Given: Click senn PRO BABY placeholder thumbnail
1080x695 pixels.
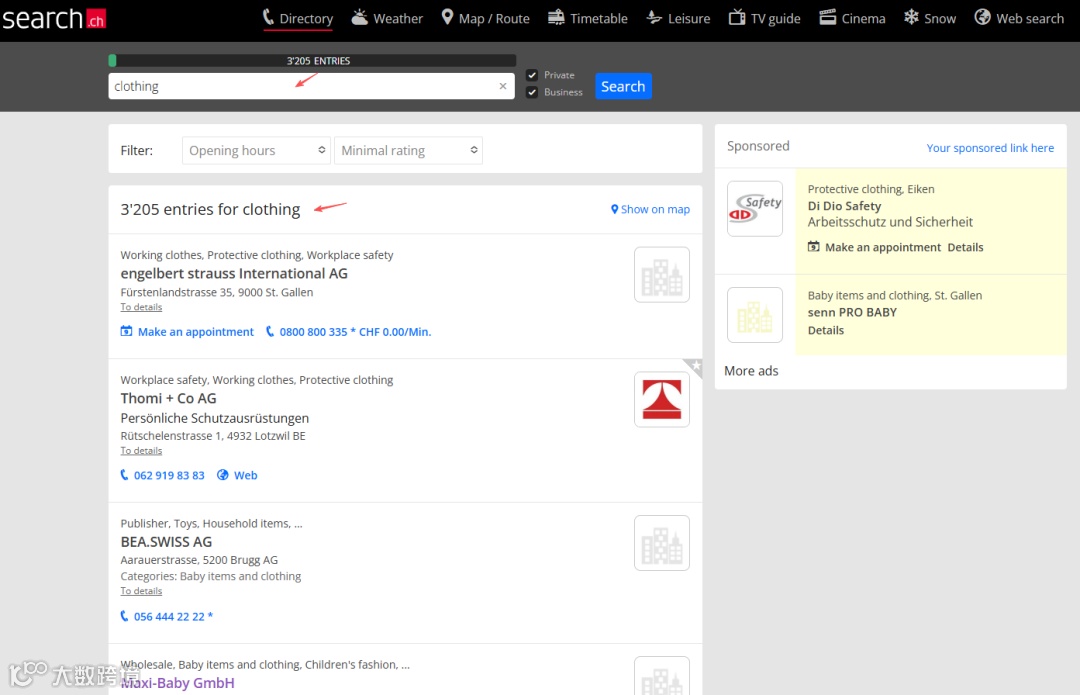Looking at the screenshot, I should tap(755, 315).
